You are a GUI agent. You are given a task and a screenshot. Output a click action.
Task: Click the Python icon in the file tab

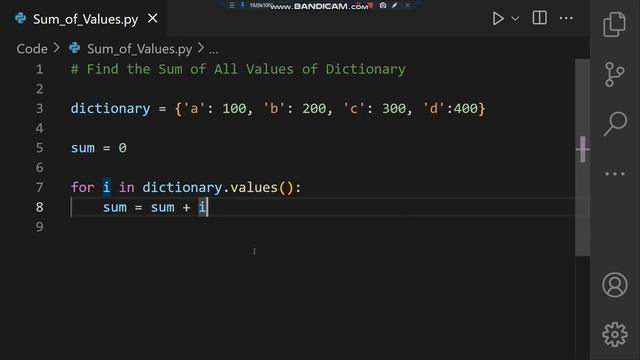point(20,18)
